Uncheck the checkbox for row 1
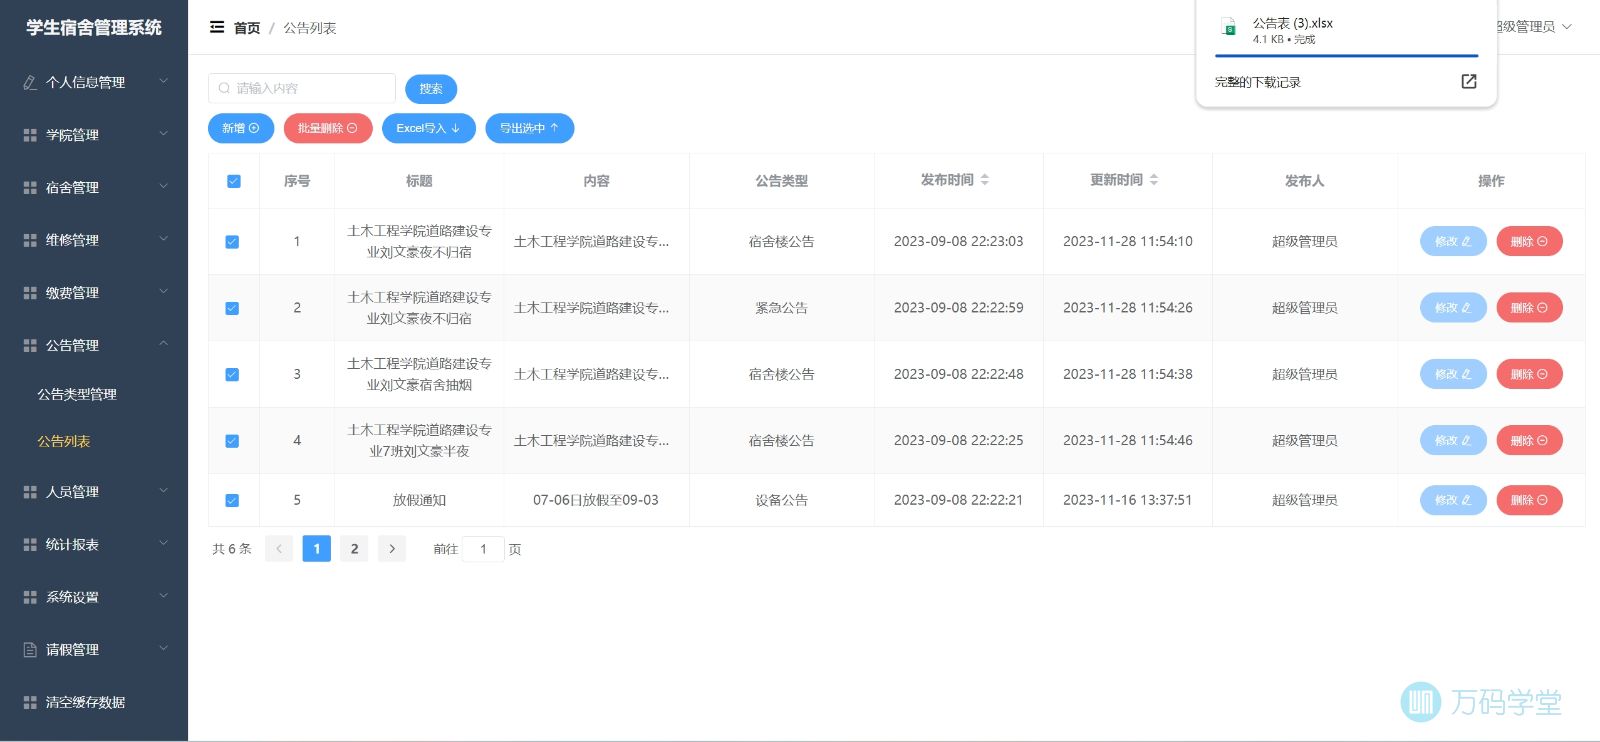The image size is (1600, 742). click(x=232, y=242)
